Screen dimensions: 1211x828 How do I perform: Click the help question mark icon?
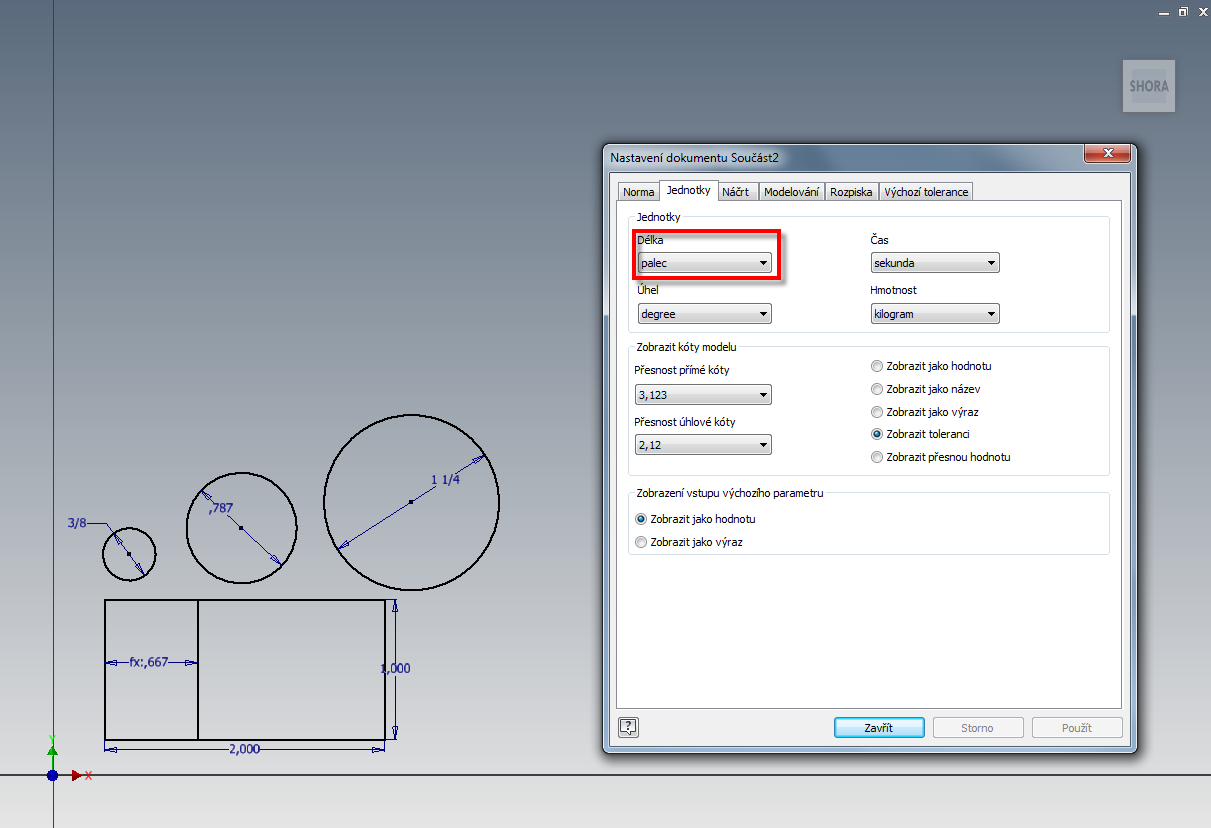[x=629, y=727]
